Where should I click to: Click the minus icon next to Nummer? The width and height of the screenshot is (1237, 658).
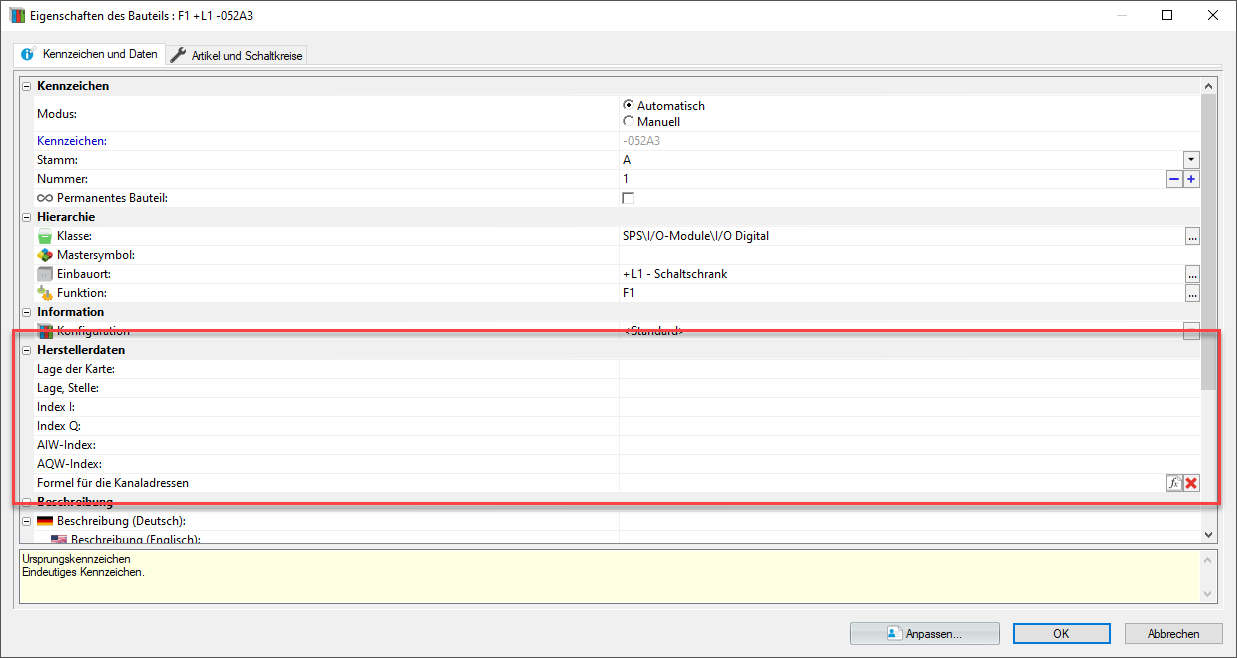pos(1174,179)
